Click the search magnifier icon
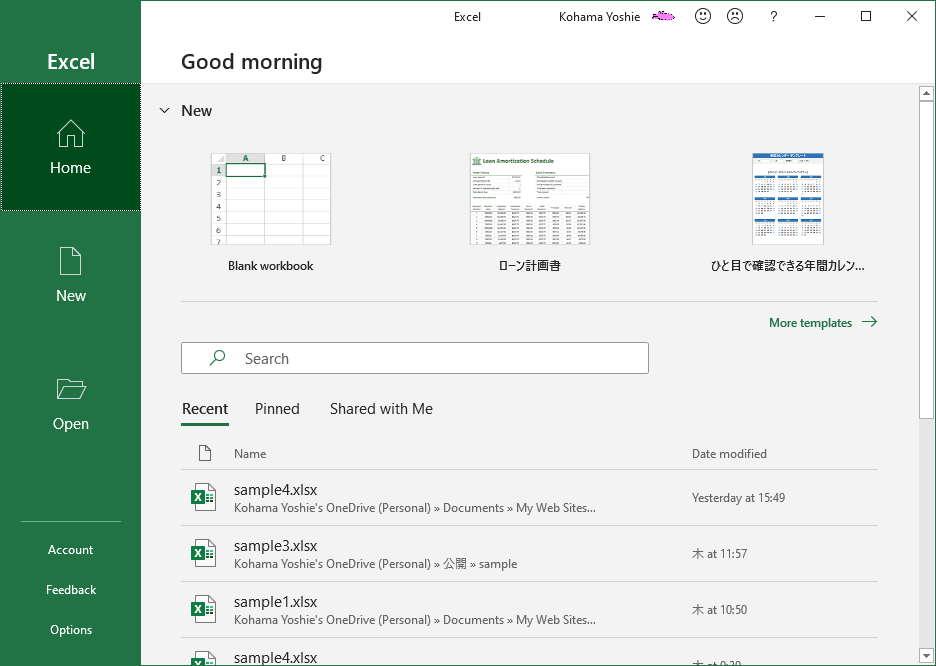The height and width of the screenshot is (666, 936). (217, 357)
